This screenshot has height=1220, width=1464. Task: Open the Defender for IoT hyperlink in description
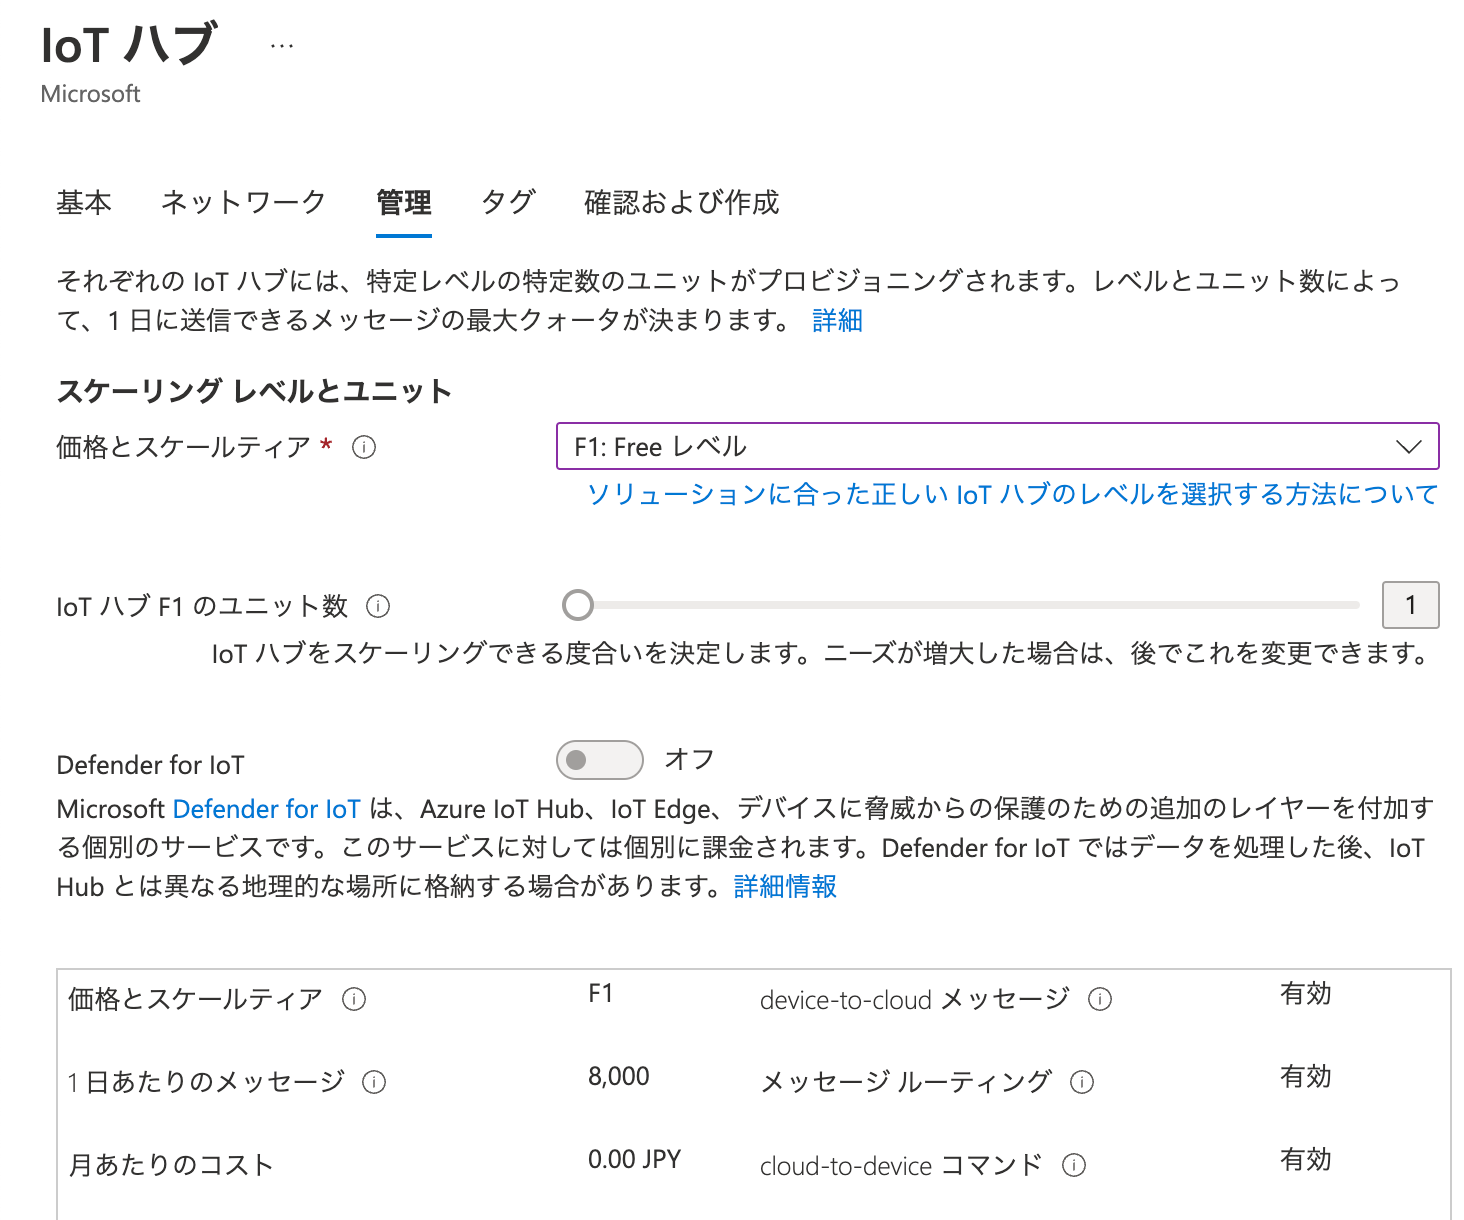click(266, 809)
